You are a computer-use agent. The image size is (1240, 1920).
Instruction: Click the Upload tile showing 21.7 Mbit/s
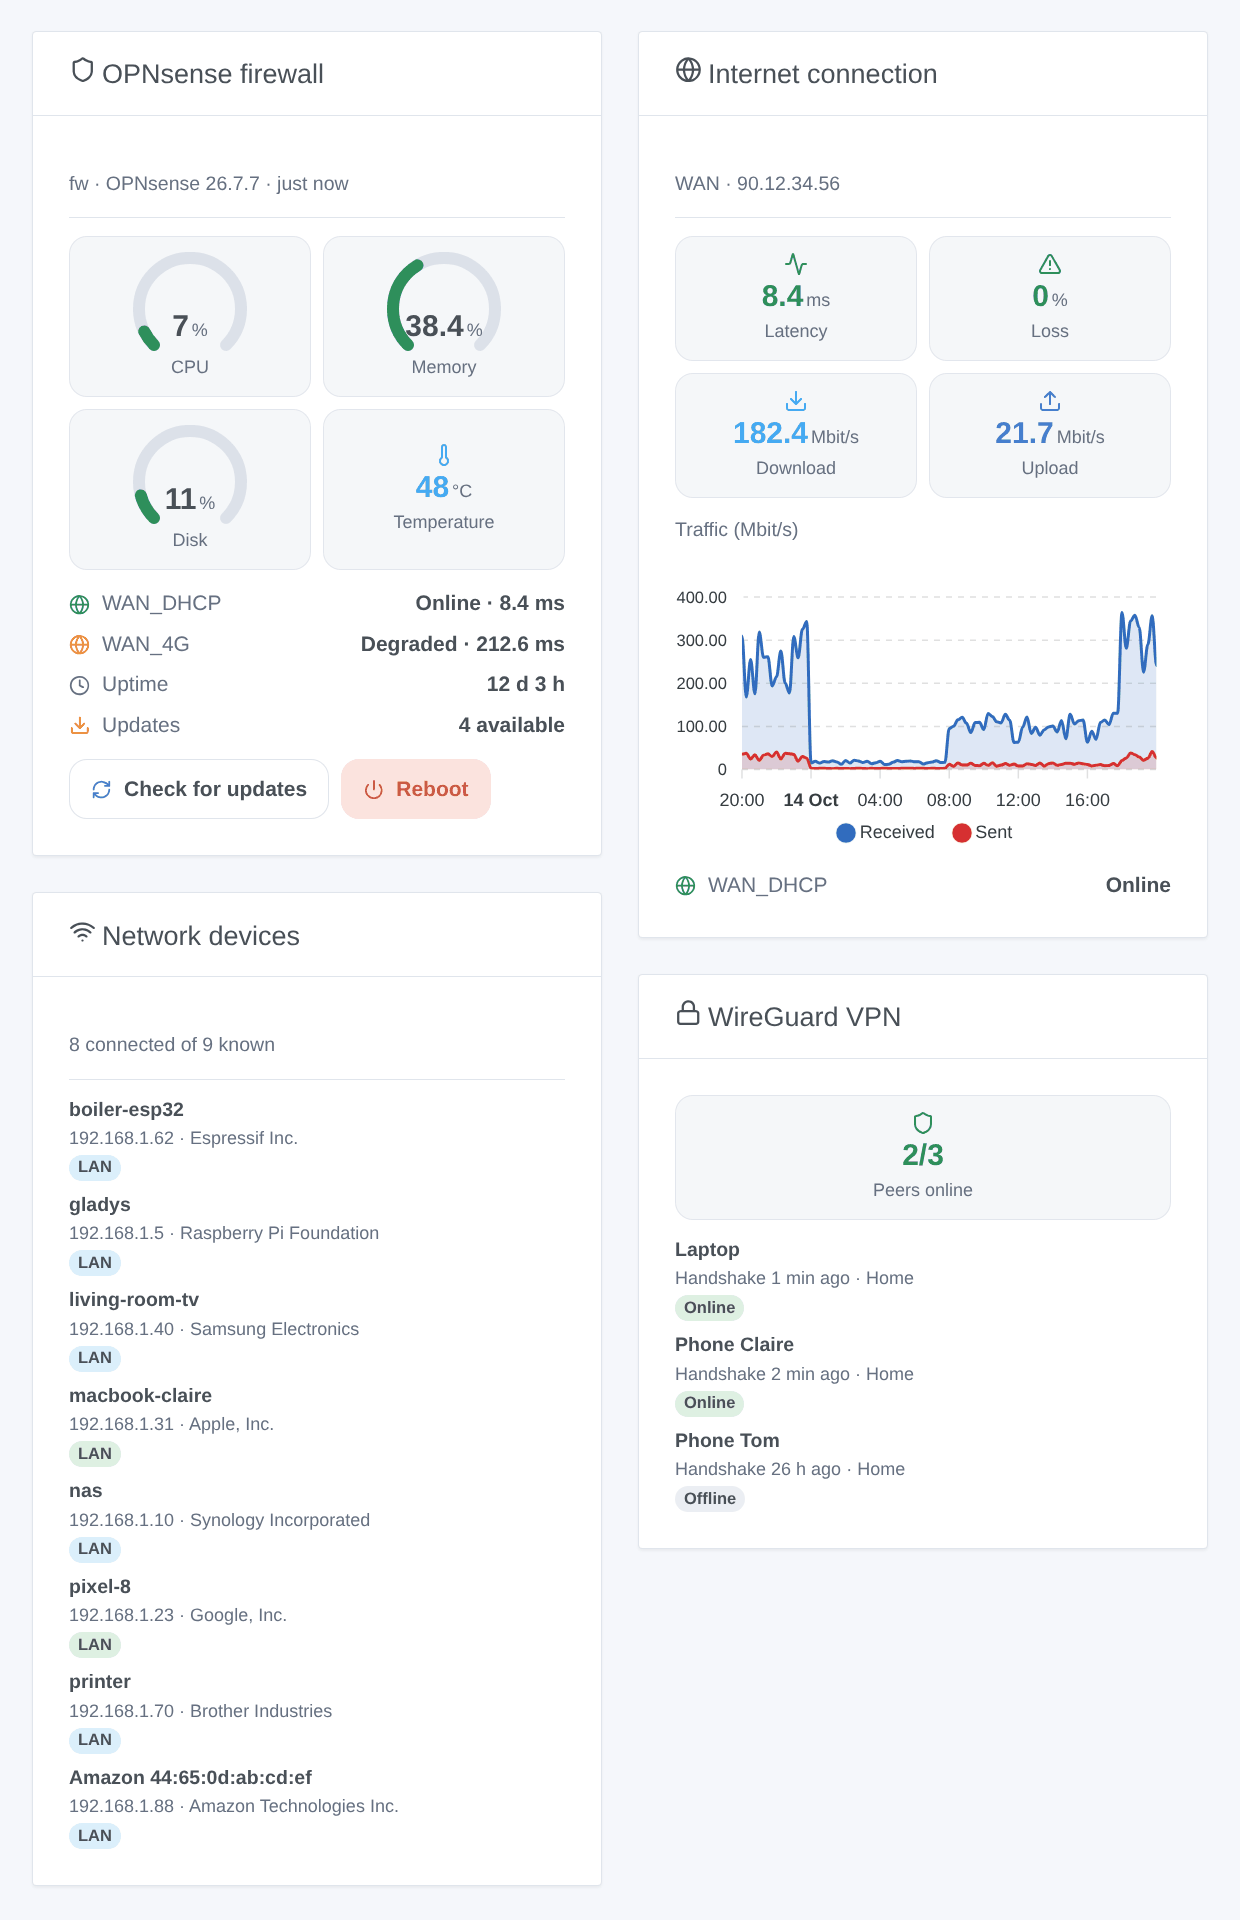click(x=1050, y=435)
